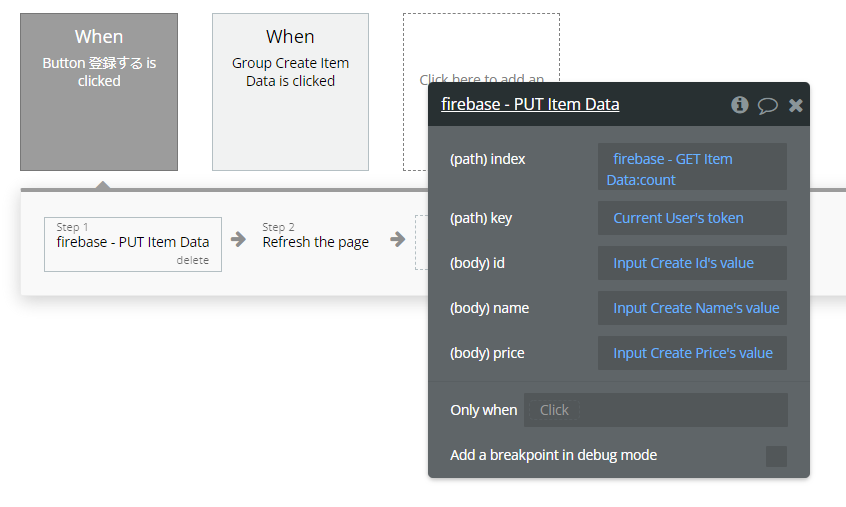This screenshot has height=507, width=846.
Task: Click the Only when condition field
Action: pyautogui.click(x=655, y=410)
